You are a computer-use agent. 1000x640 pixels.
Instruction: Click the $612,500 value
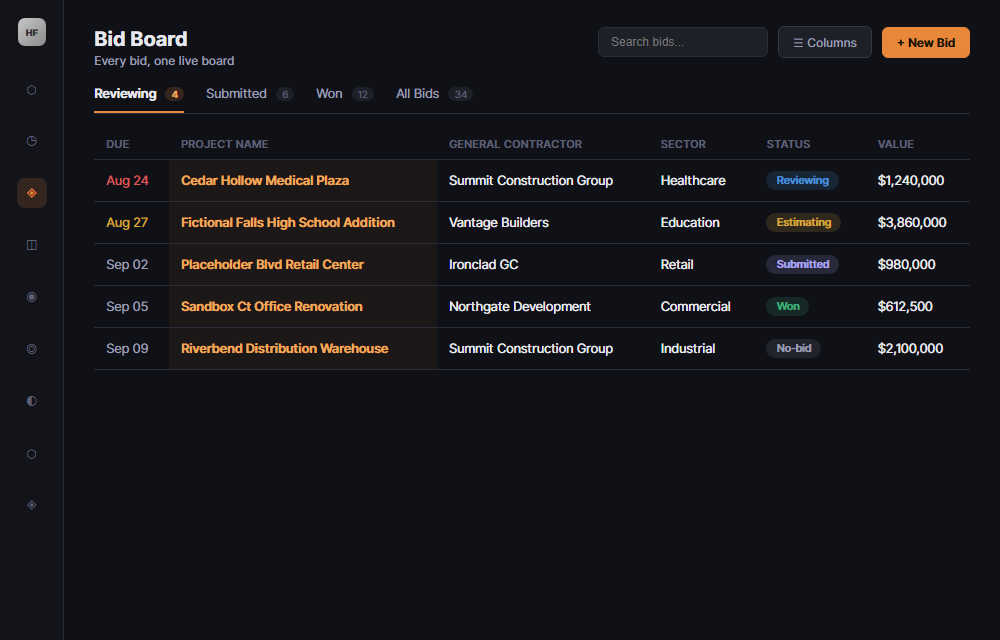[905, 307]
